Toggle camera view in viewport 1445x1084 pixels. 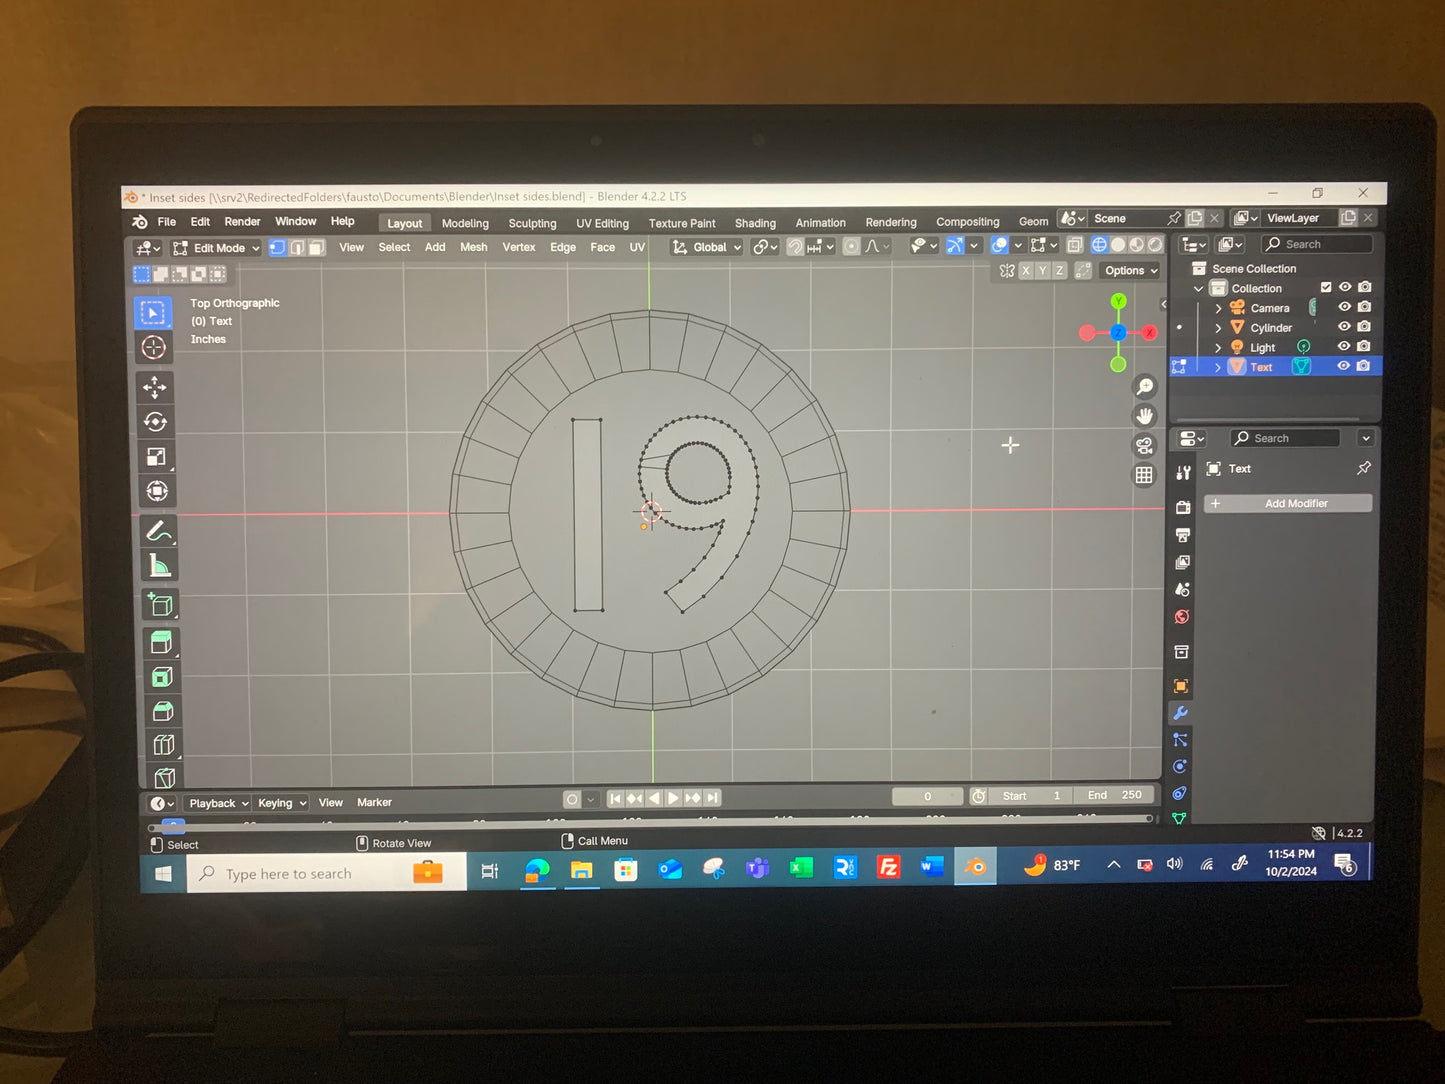click(1144, 446)
